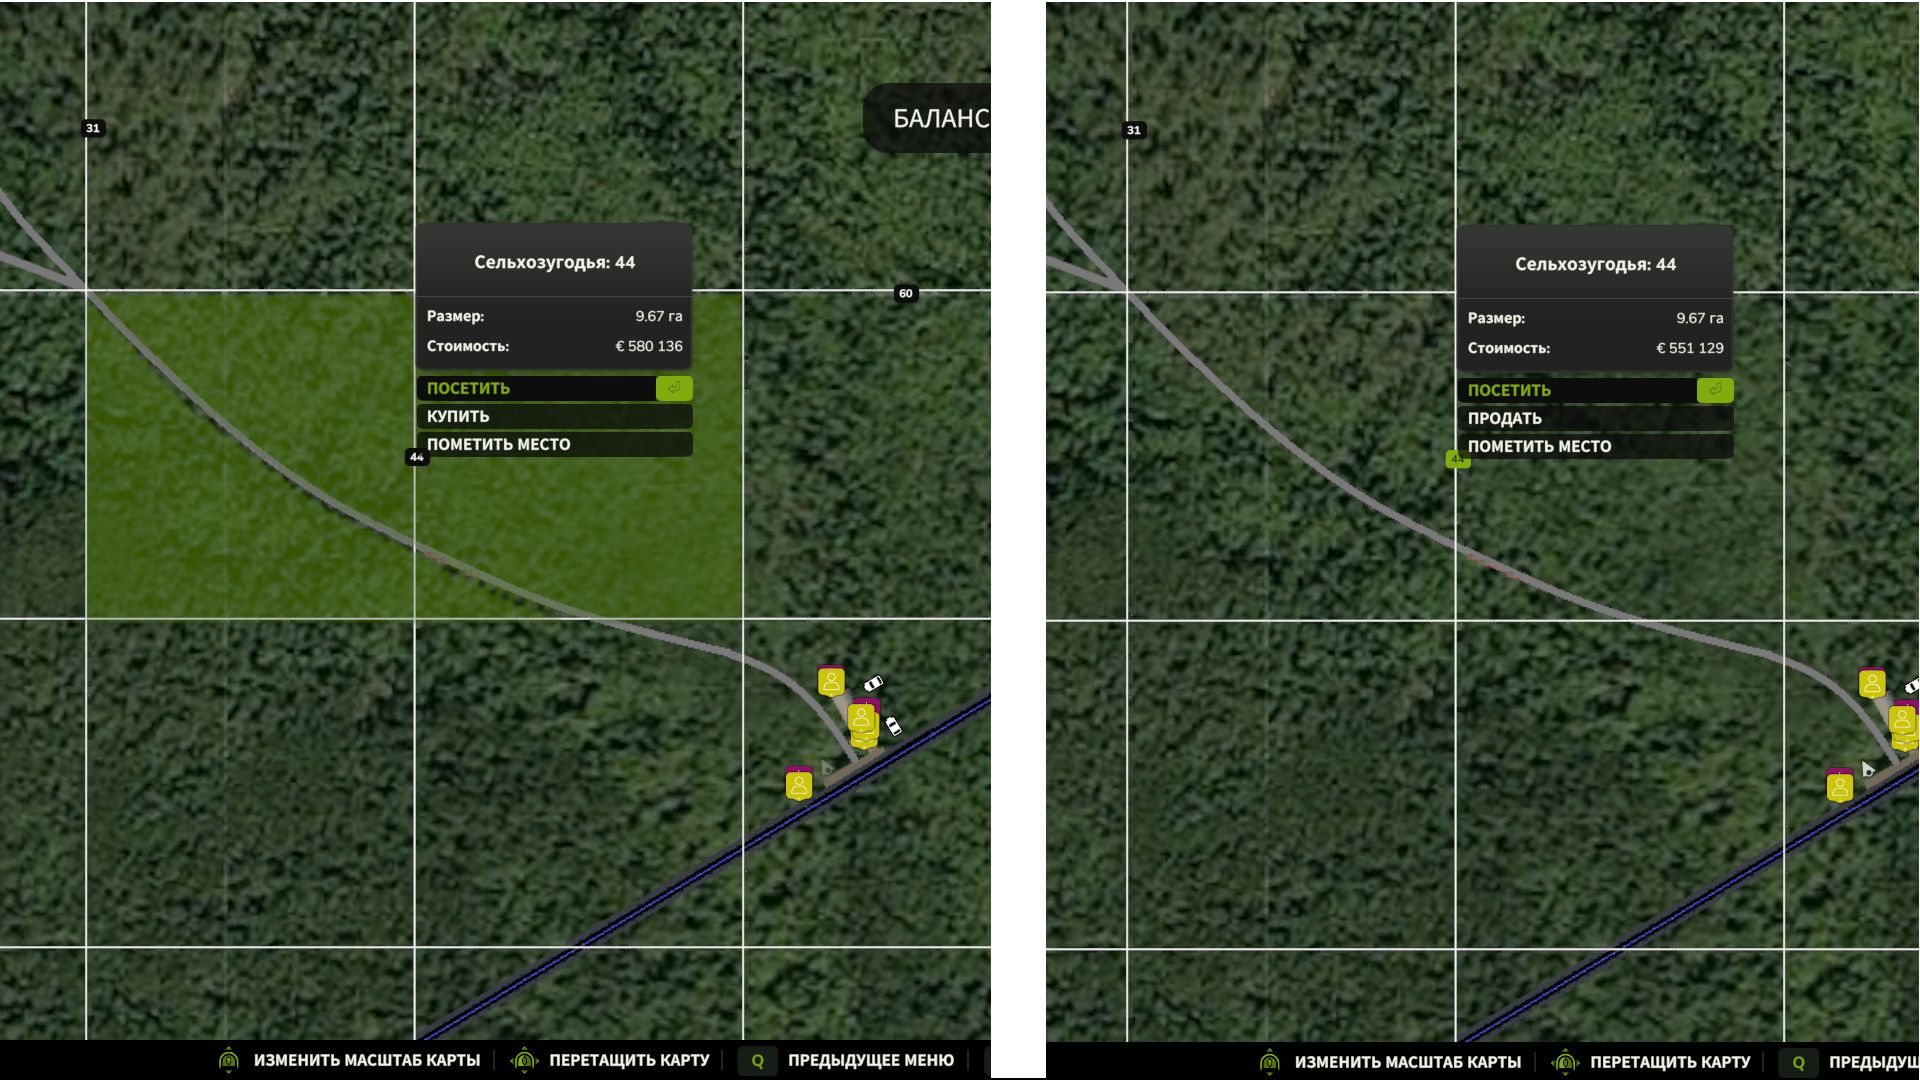This screenshot has height=1080, width=1920.
Task: Click field marker 31 on the map with ПРОДАТЬ popup
Action: [1133, 130]
